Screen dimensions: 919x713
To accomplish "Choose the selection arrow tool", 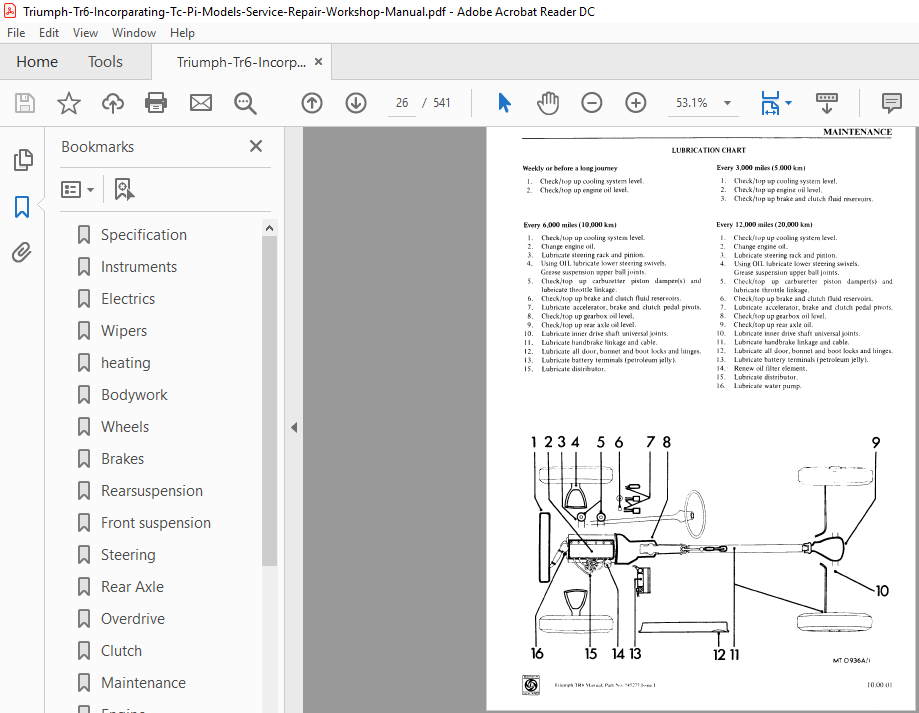I will (x=504, y=103).
